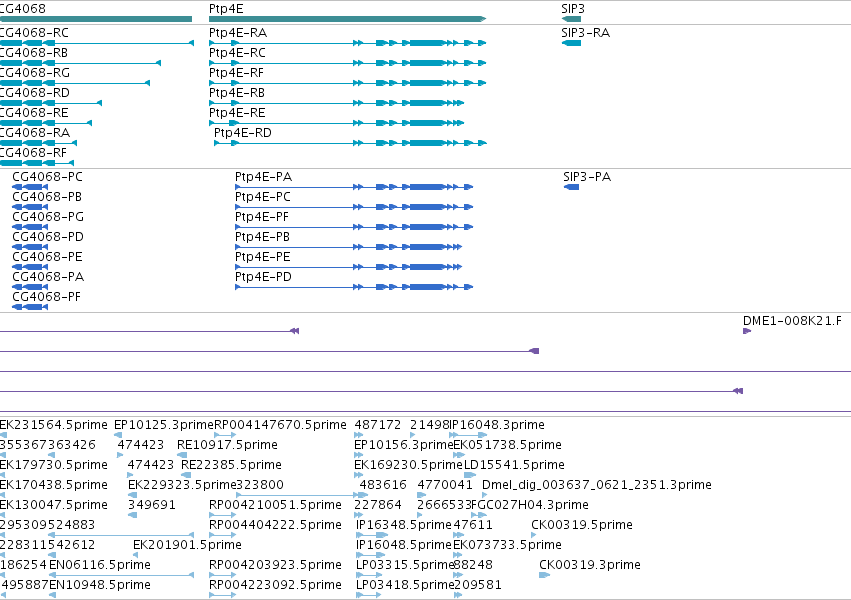
Task: Select EST EP10156.3prime
Action: (x=403, y=445)
